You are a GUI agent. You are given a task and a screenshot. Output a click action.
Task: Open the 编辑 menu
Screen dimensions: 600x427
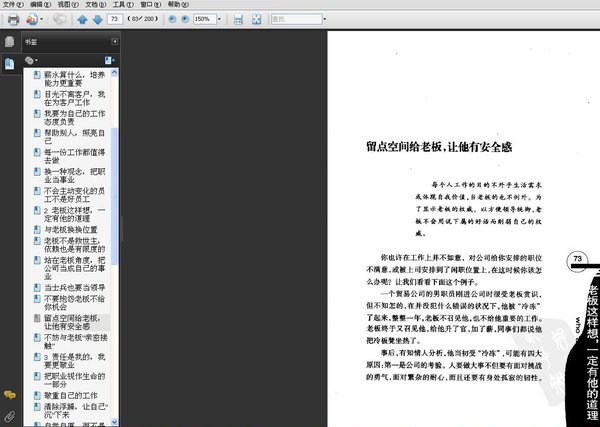pyautogui.click(x=41, y=5)
